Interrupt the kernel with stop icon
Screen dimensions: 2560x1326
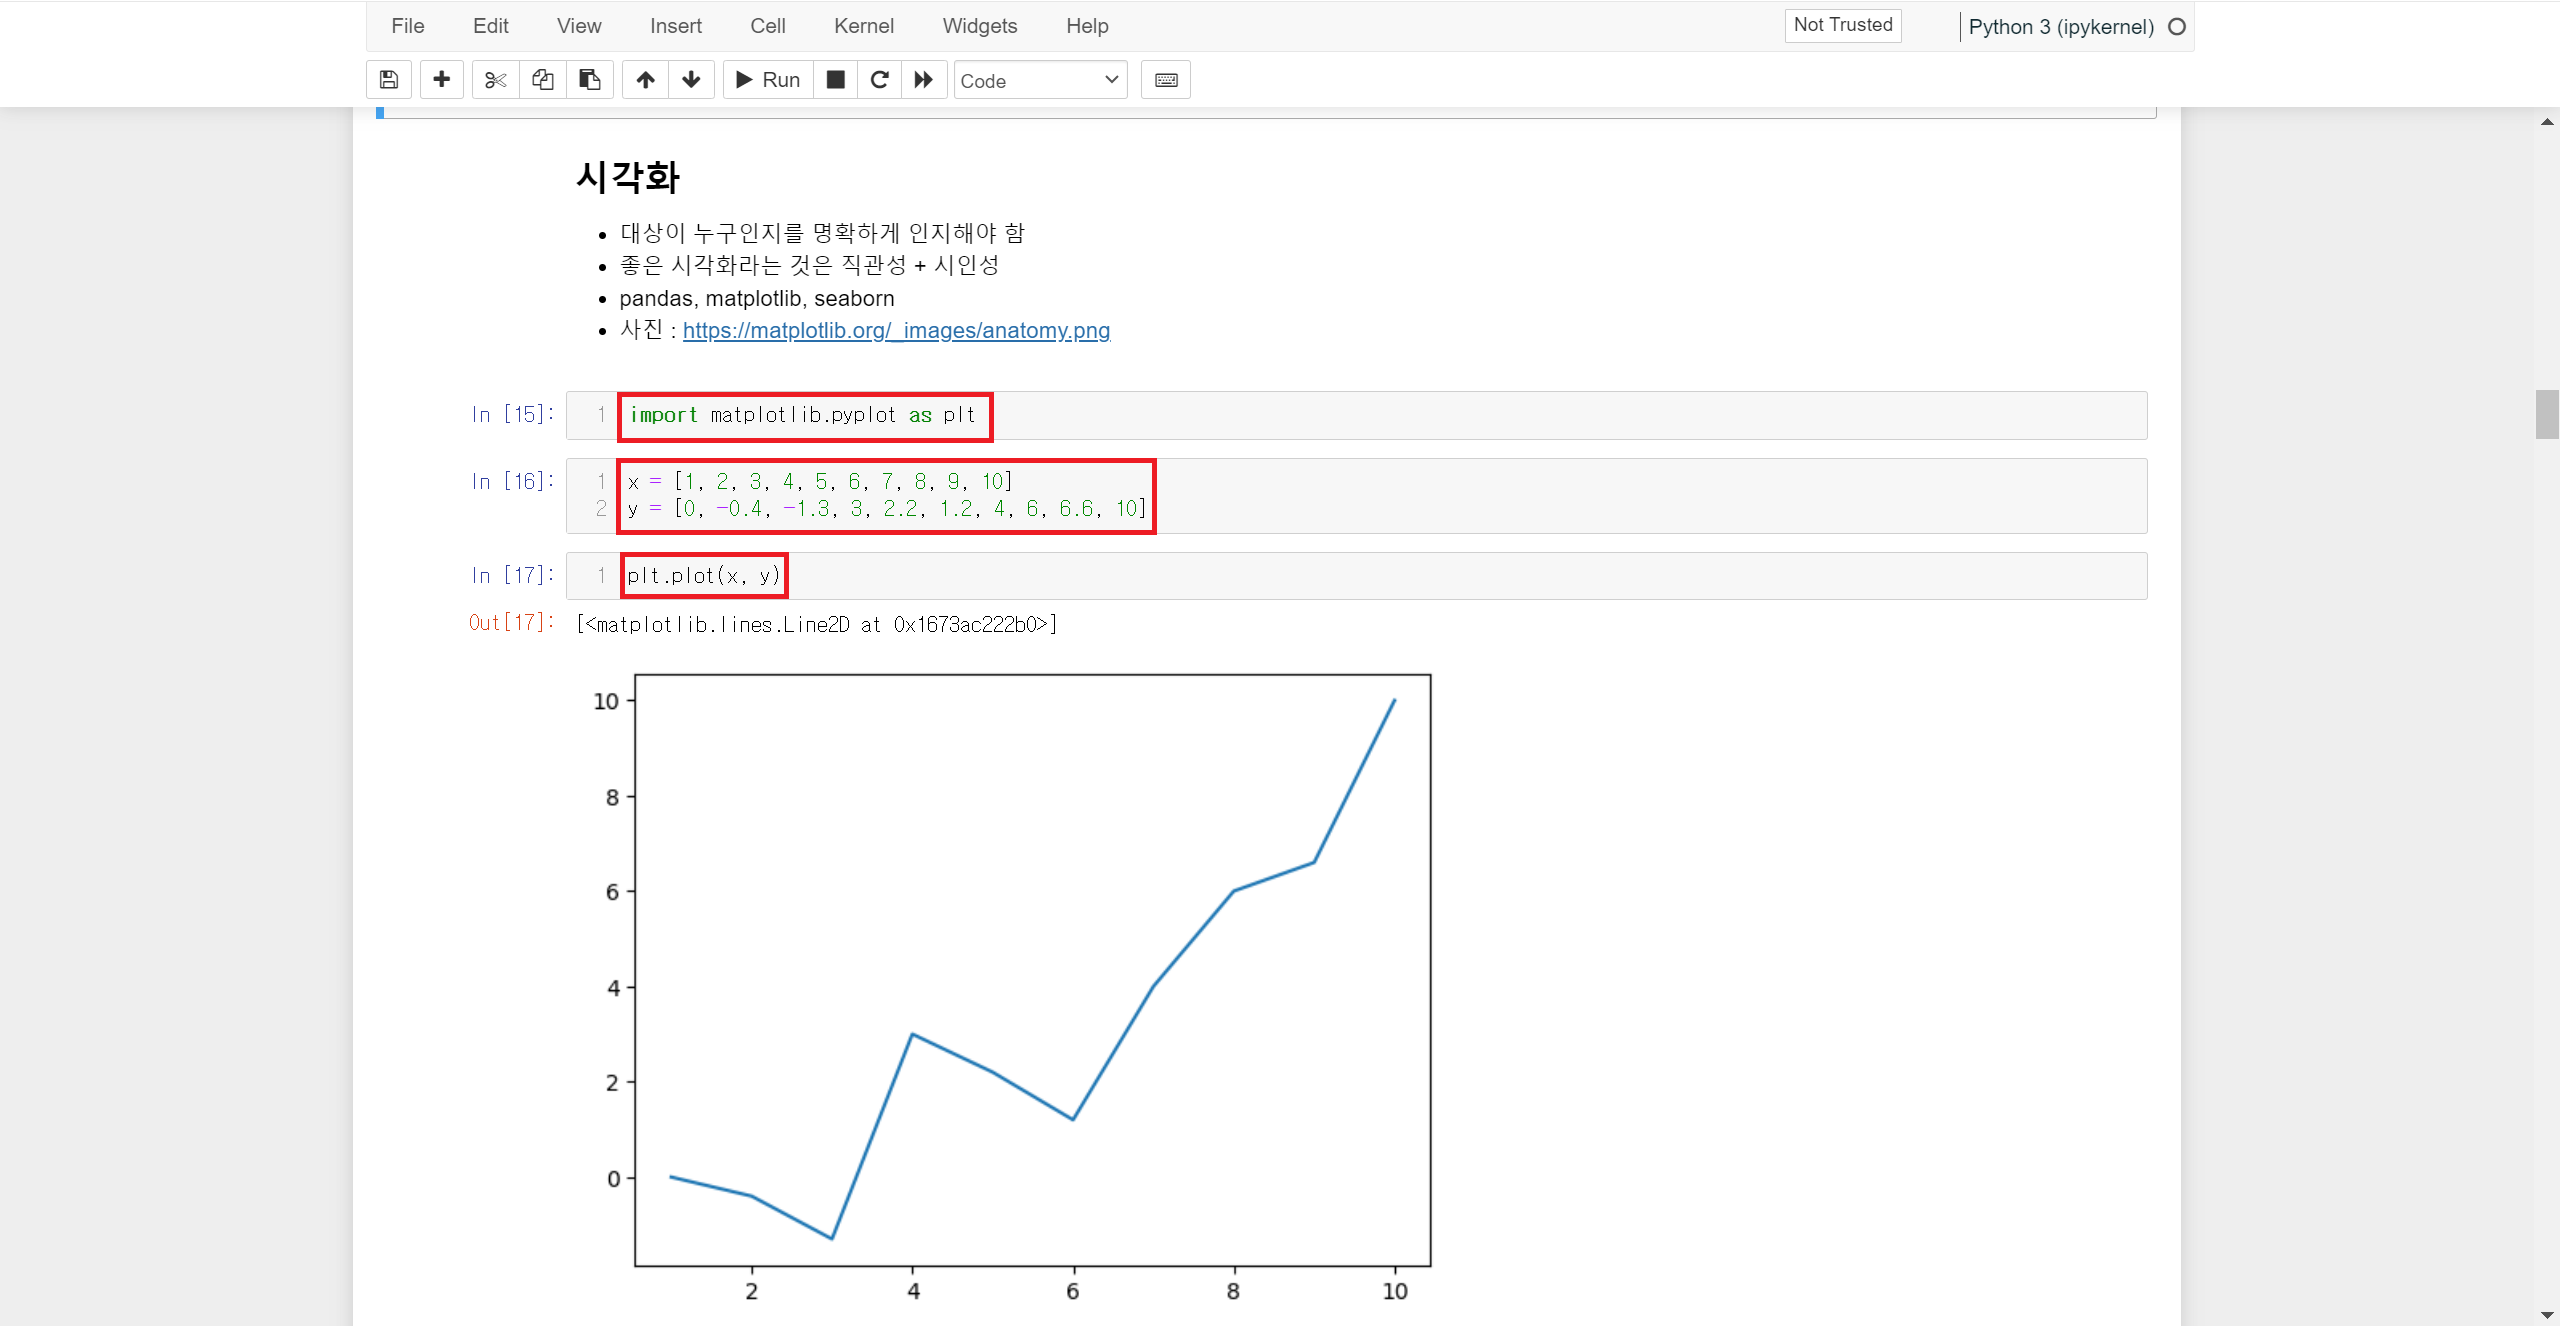(x=836, y=80)
